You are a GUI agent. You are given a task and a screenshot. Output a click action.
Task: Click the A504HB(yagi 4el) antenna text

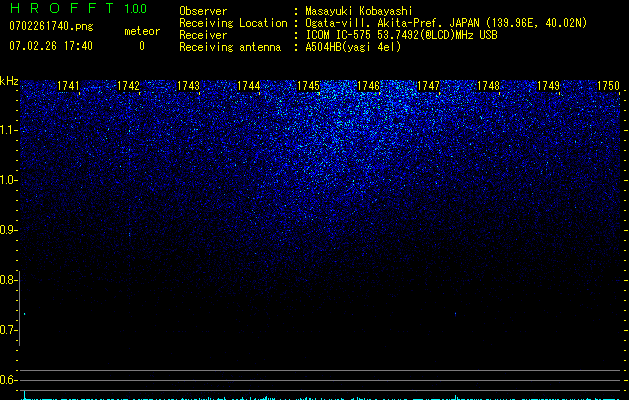[353, 47]
